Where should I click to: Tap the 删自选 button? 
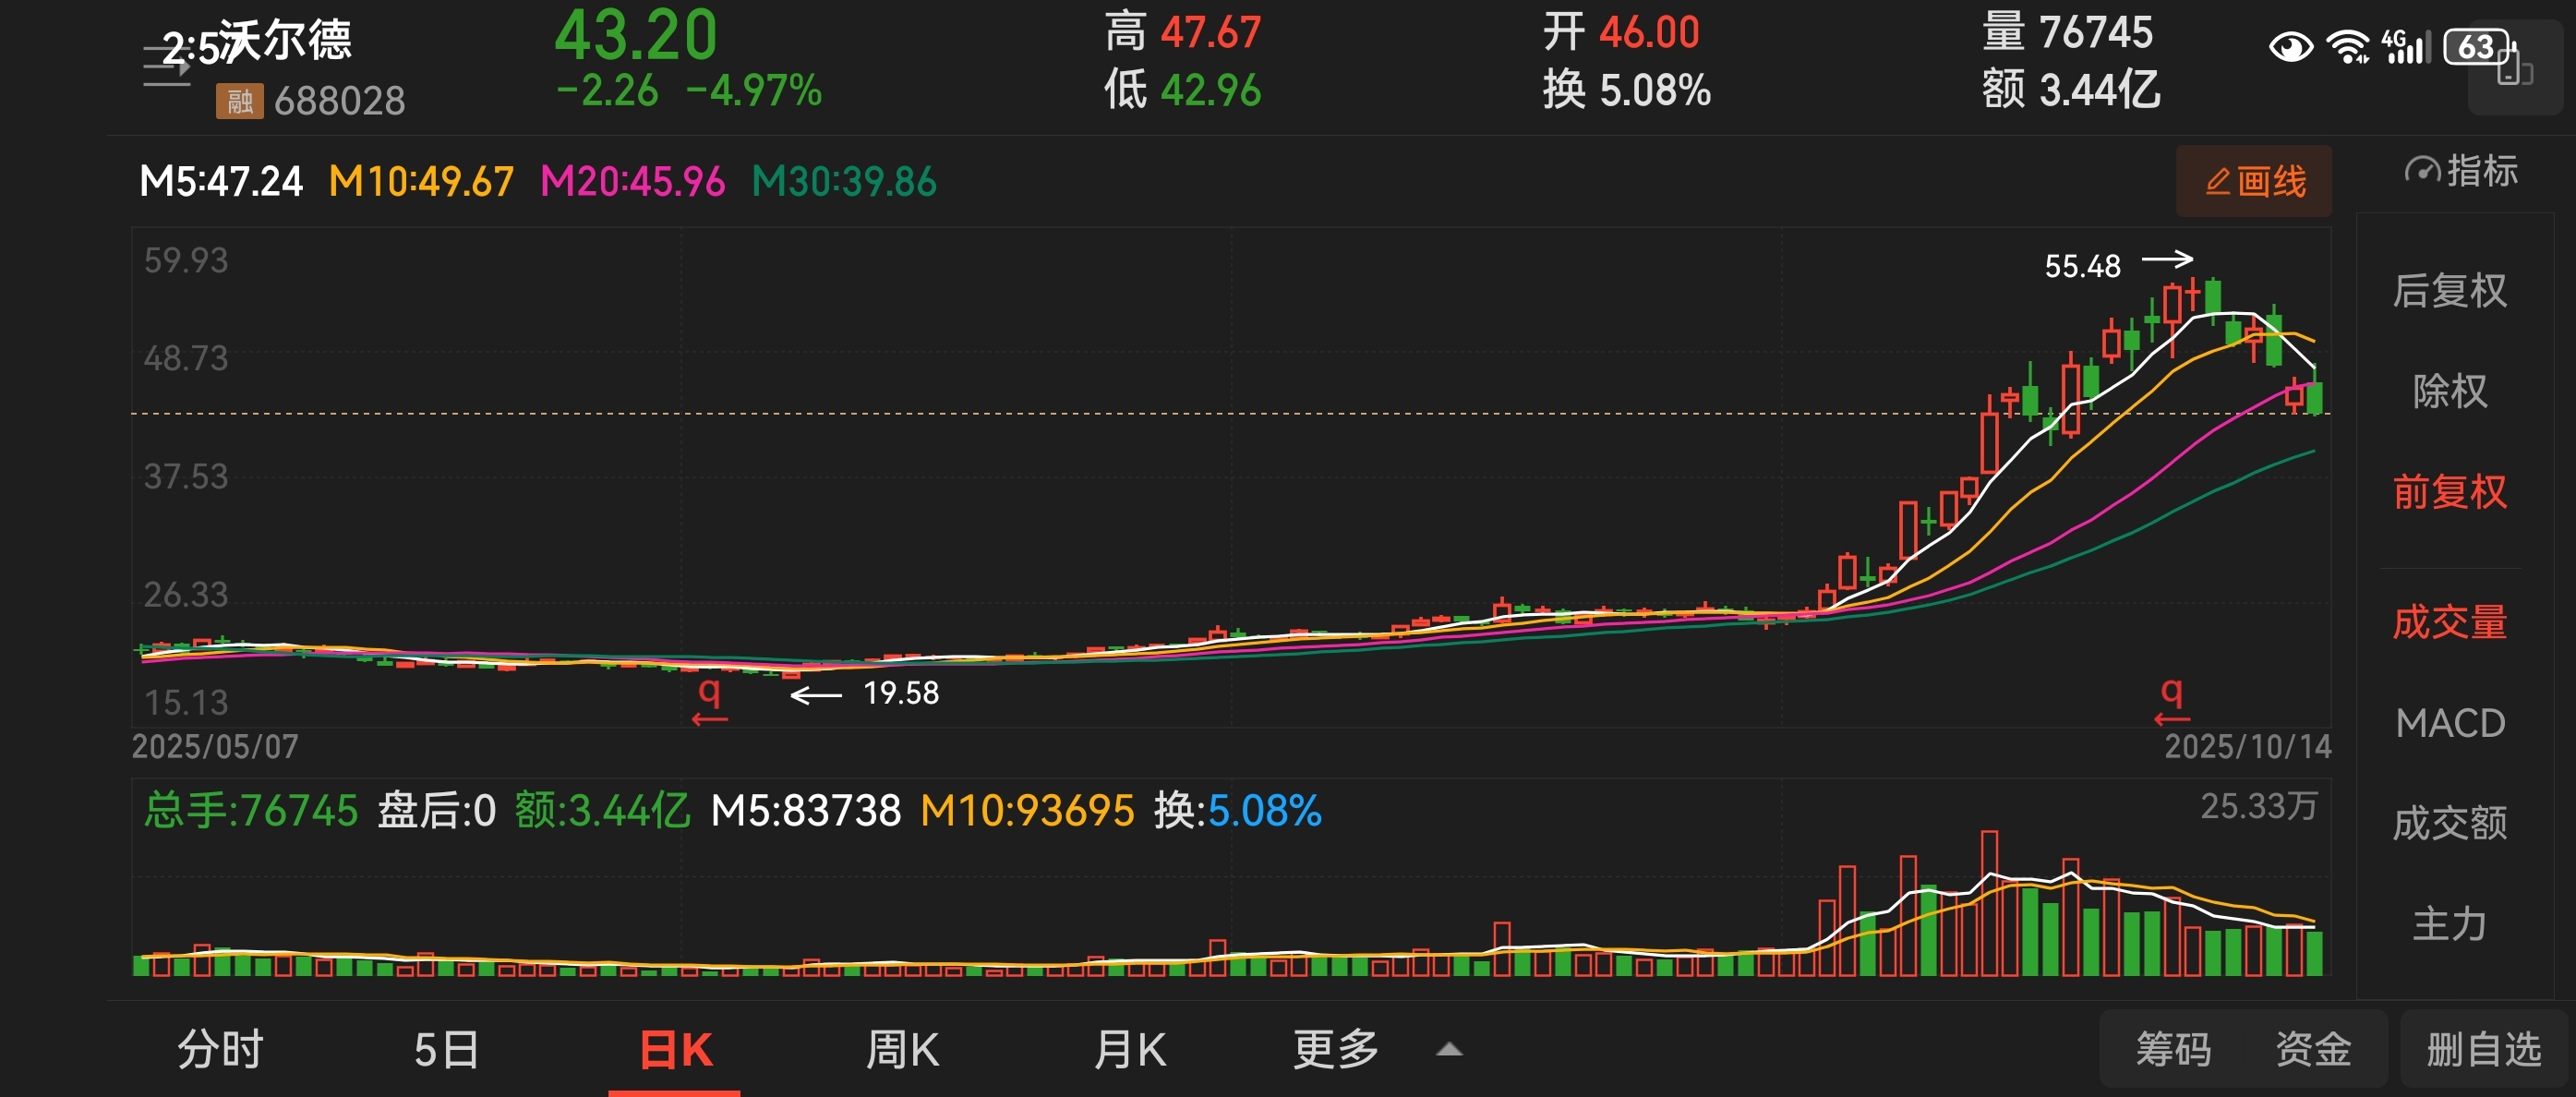2483,1049
